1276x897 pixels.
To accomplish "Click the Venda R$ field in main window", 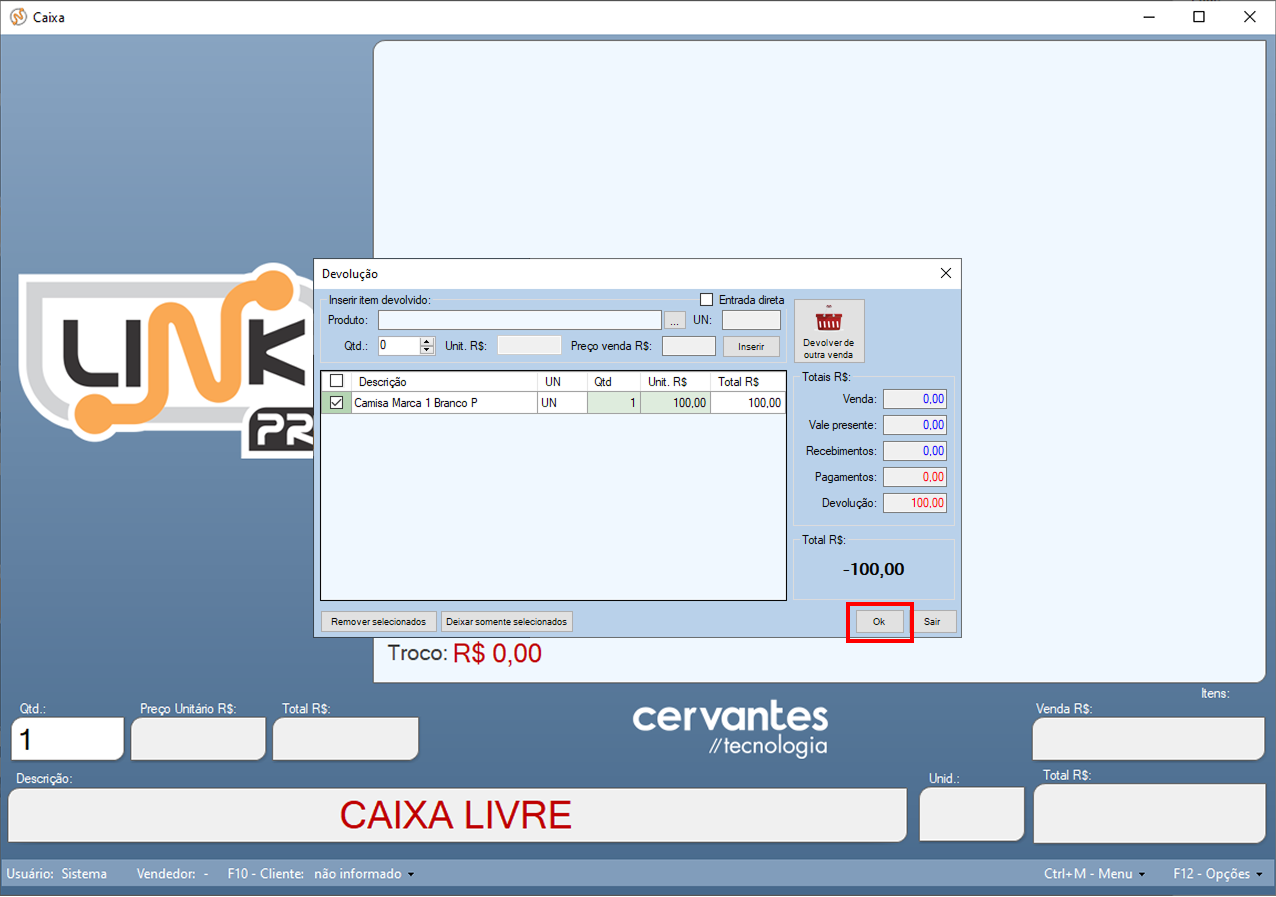I will pyautogui.click(x=1148, y=739).
